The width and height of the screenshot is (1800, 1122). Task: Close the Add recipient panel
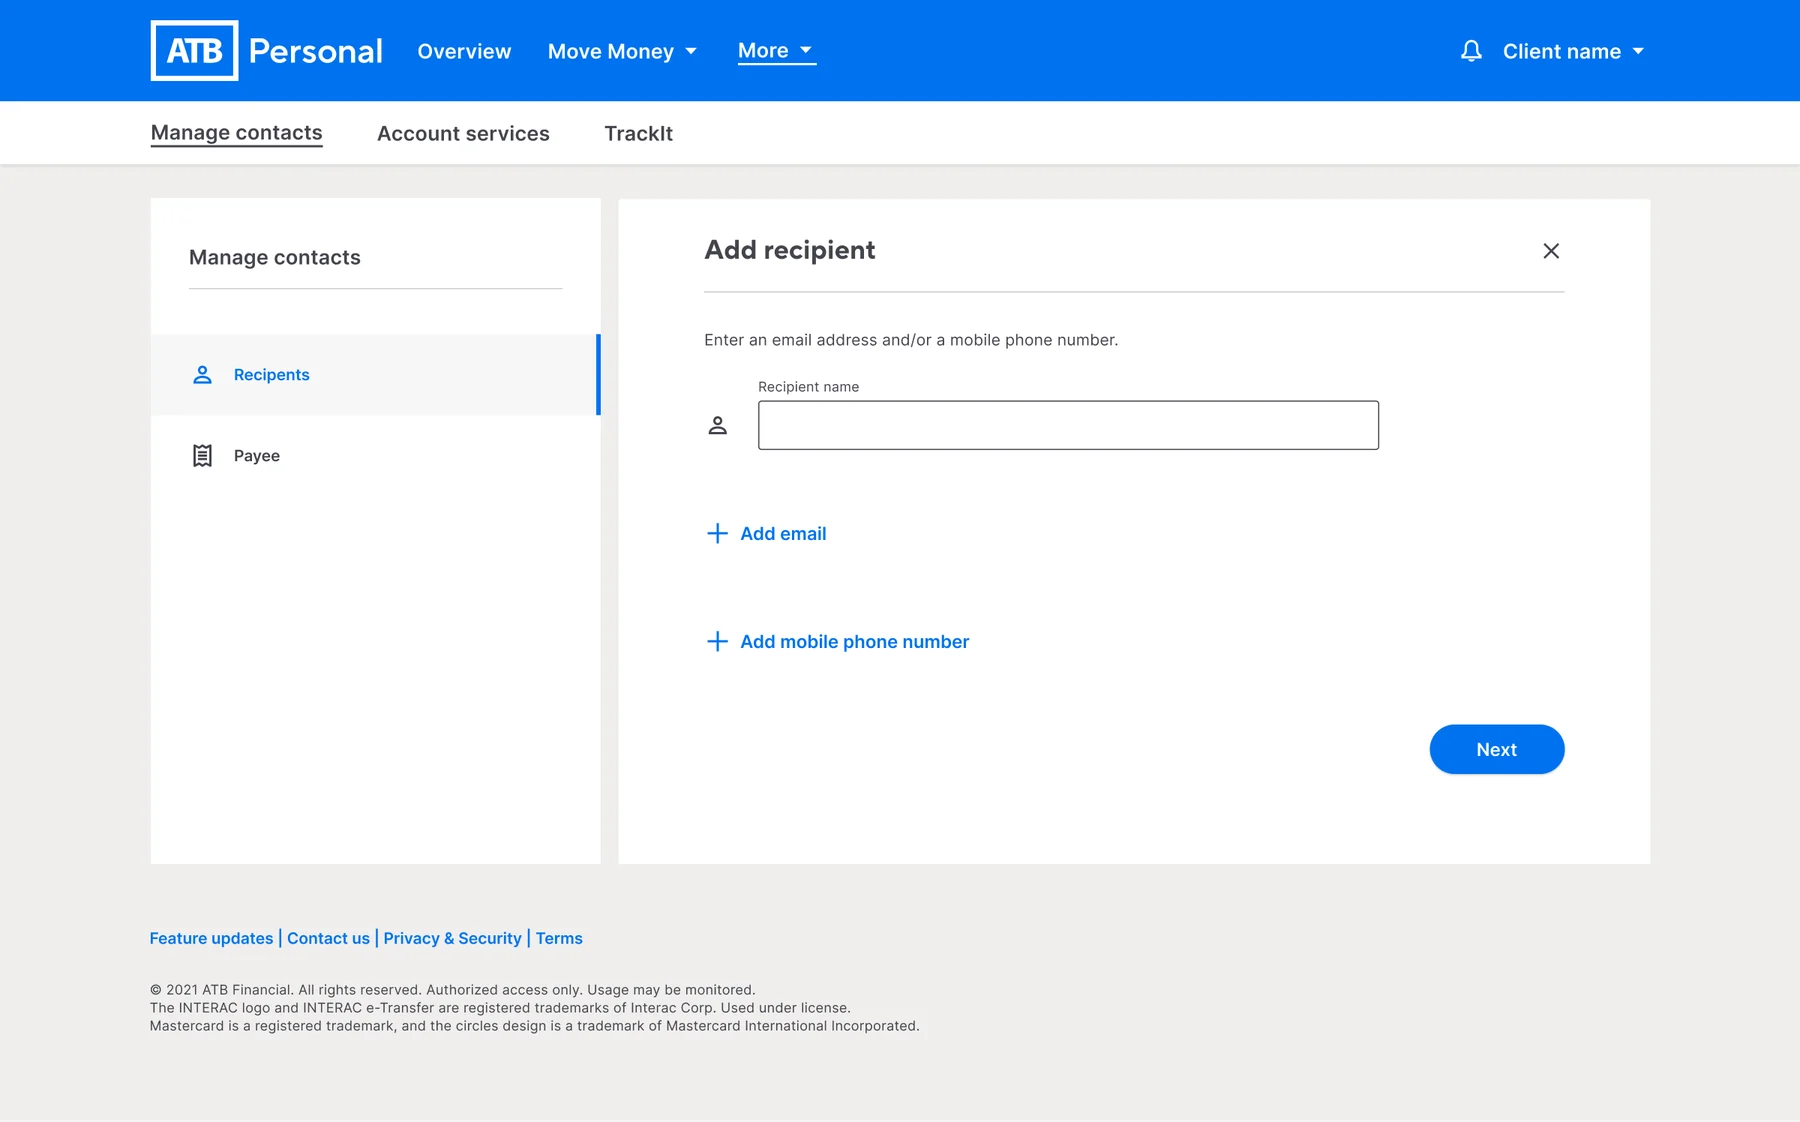[x=1551, y=251]
